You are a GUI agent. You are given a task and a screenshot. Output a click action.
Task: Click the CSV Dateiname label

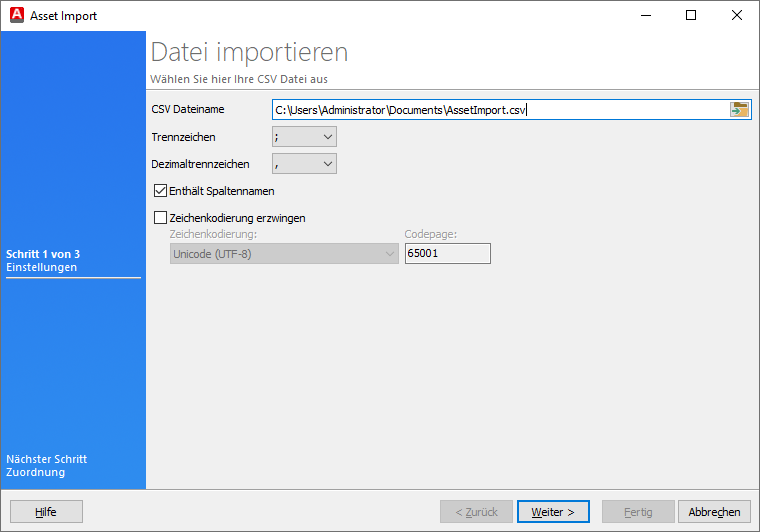tap(188, 109)
